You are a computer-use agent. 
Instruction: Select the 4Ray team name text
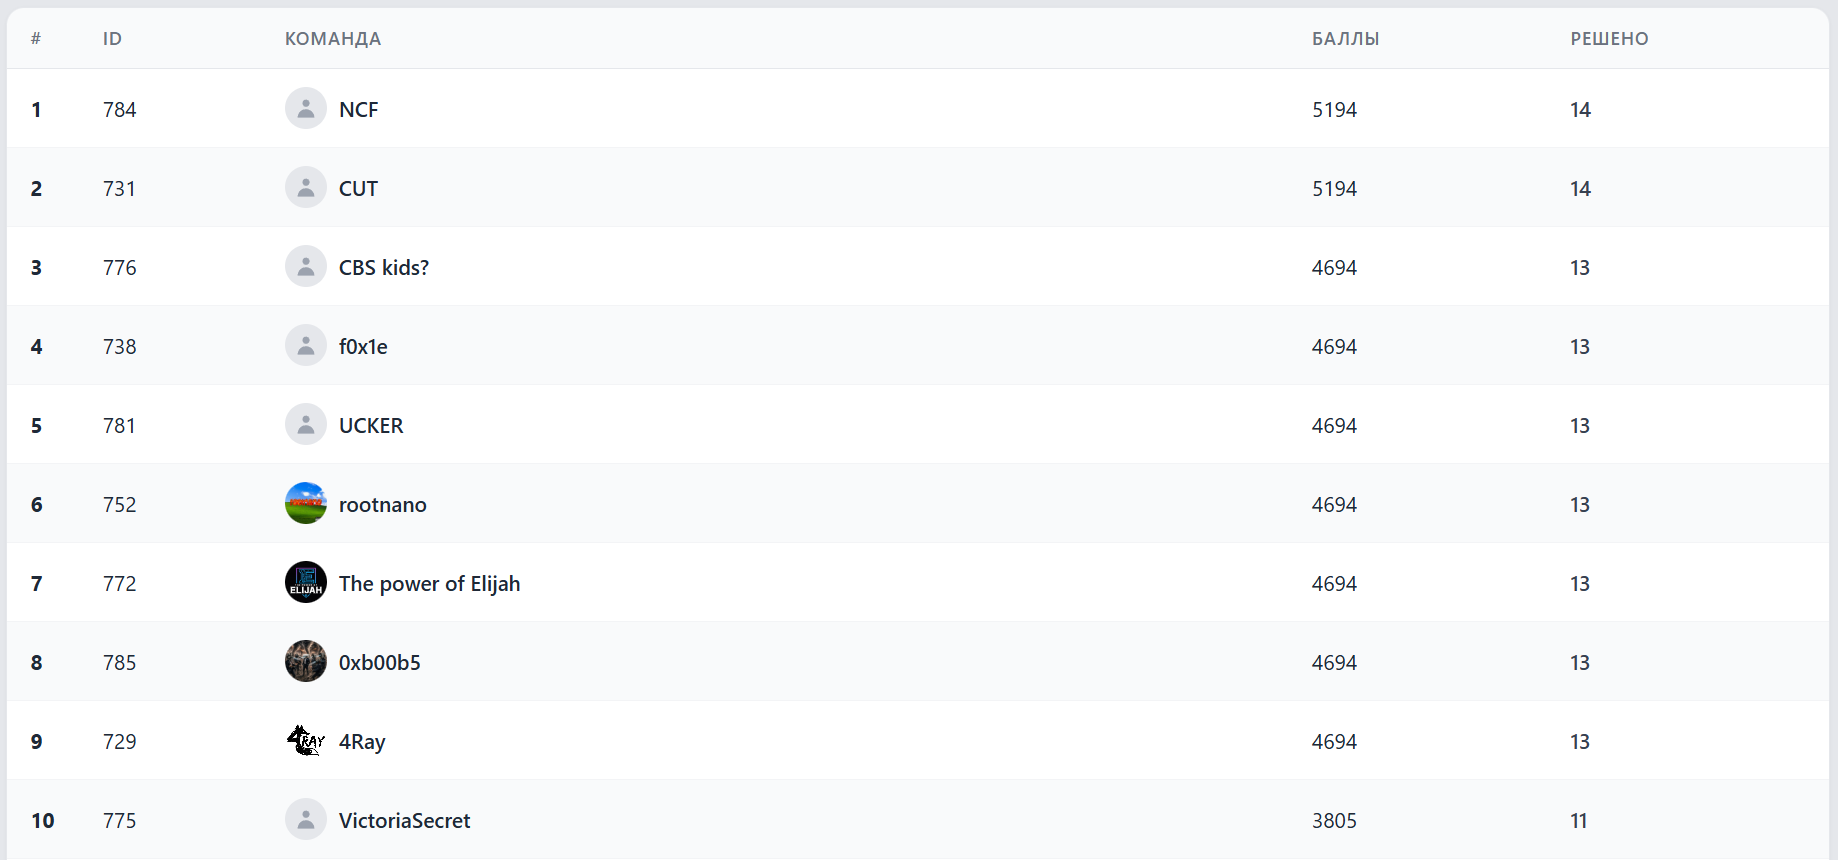tap(362, 742)
